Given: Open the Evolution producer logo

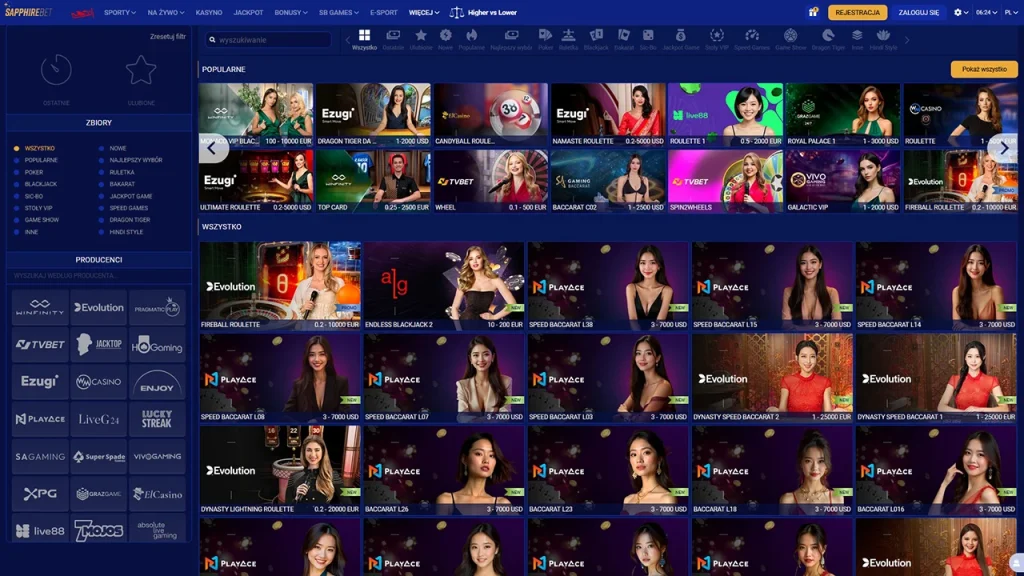Looking at the screenshot, I should [x=98, y=307].
